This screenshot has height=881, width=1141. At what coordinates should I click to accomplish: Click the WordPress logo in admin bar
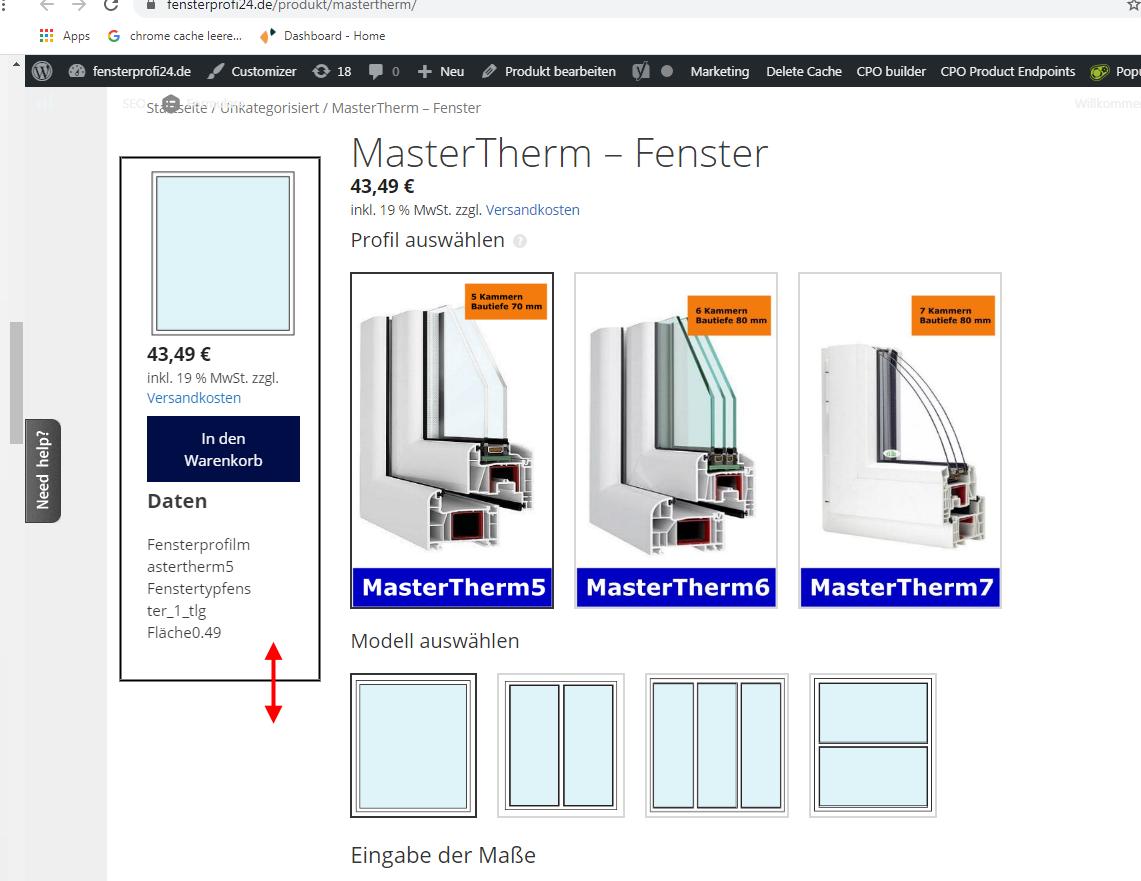point(42,71)
